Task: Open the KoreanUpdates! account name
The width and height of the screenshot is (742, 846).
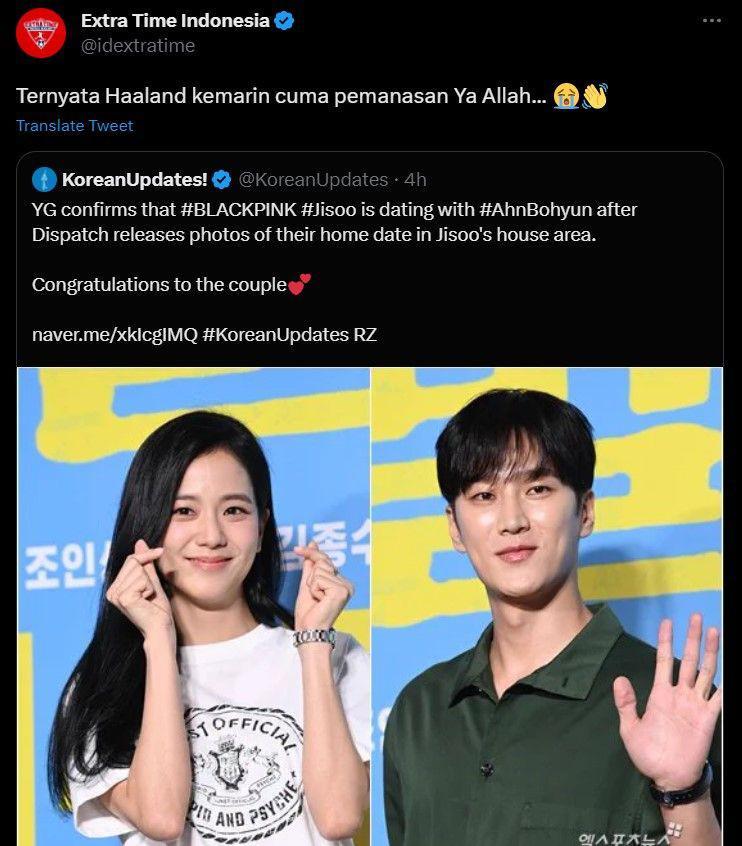Action: point(134,180)
